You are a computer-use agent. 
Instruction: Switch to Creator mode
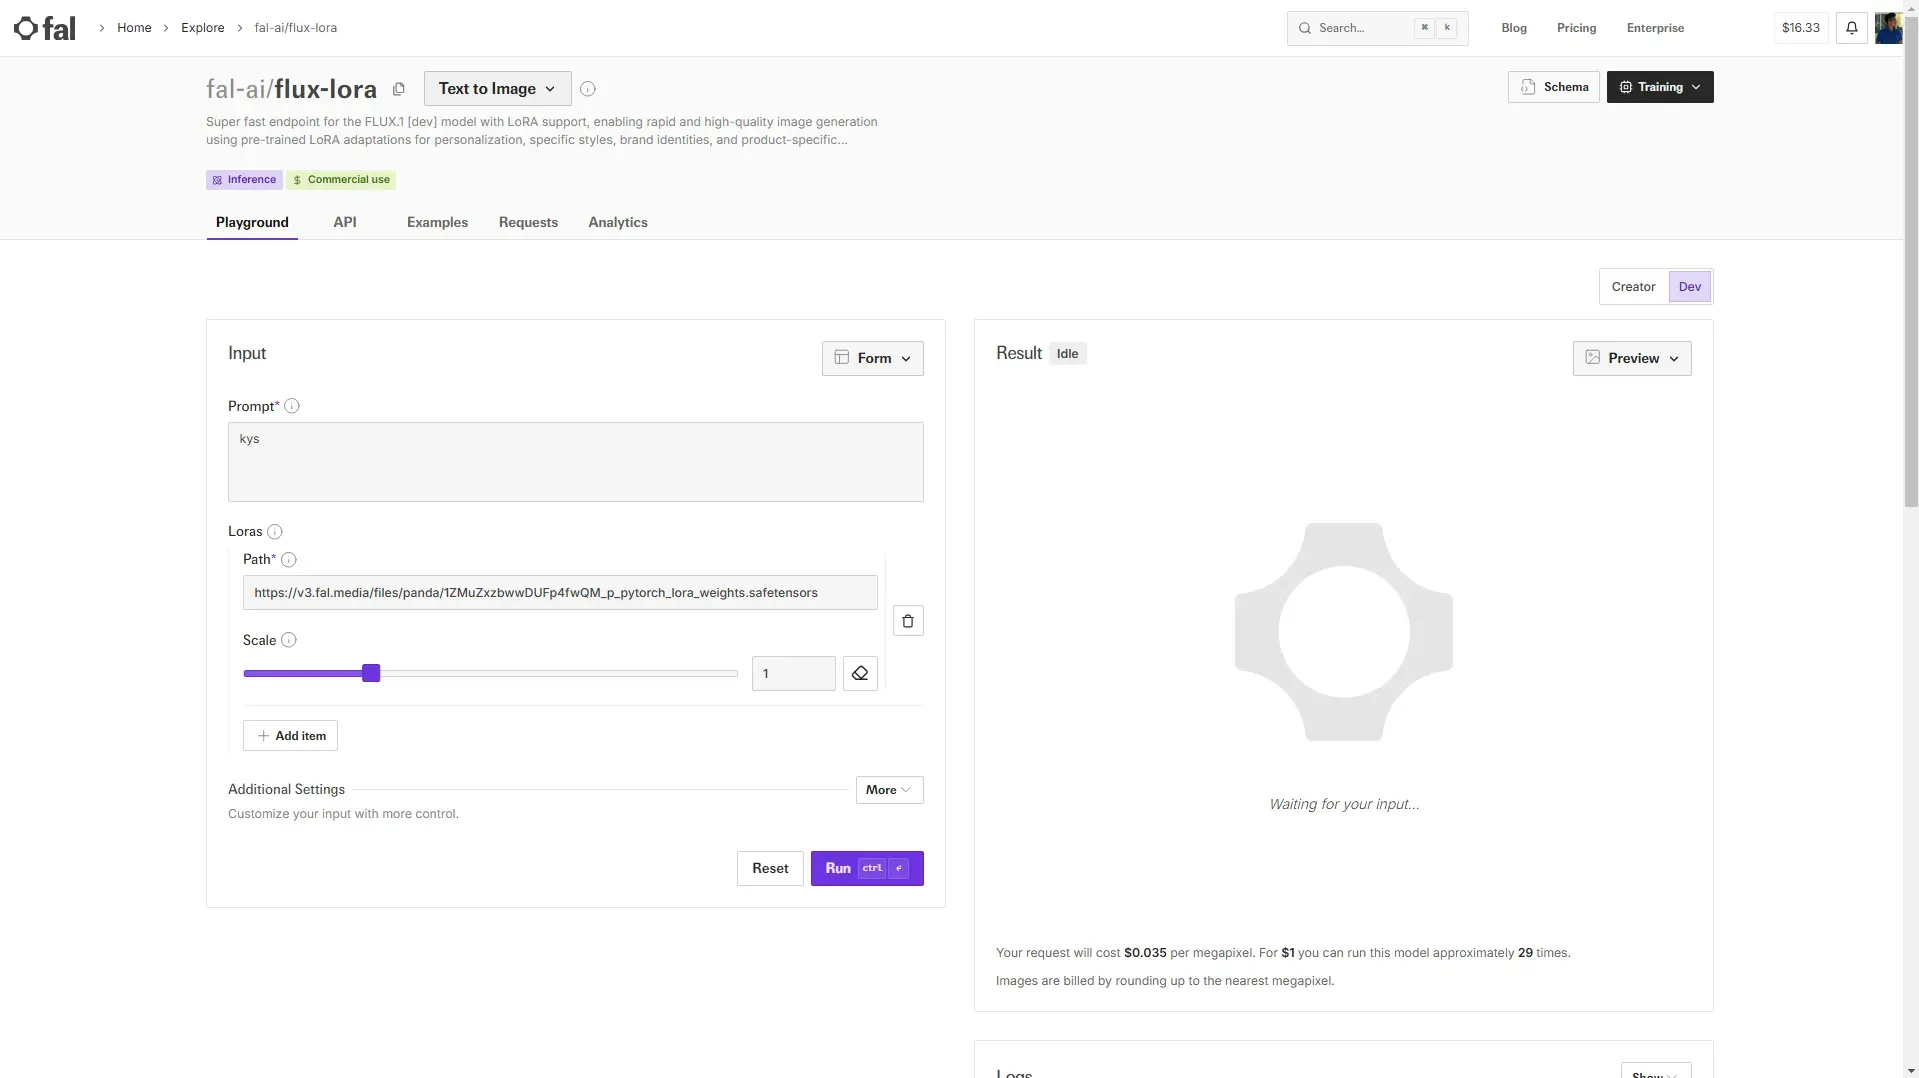1633,287
